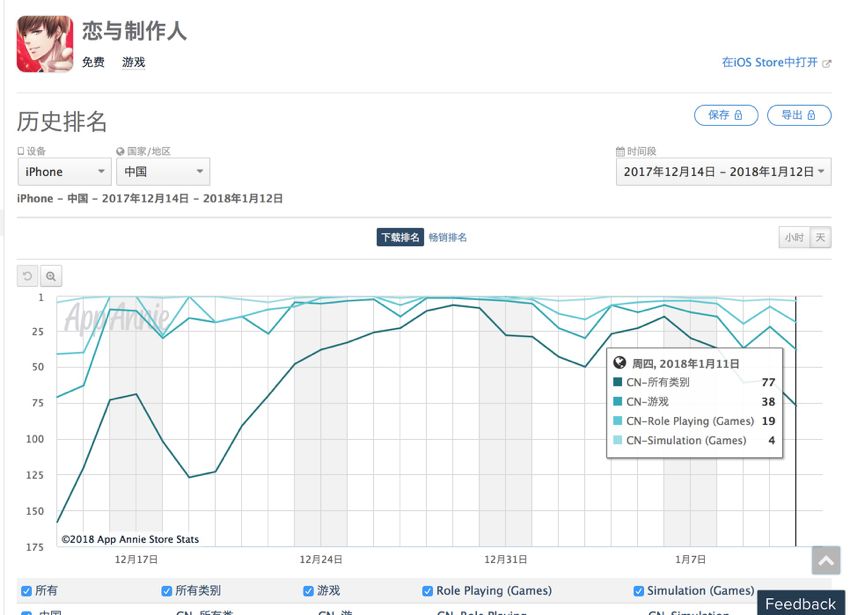Click the chart reset undo icon
Screen dimensions: 865x615
(28, 277)
